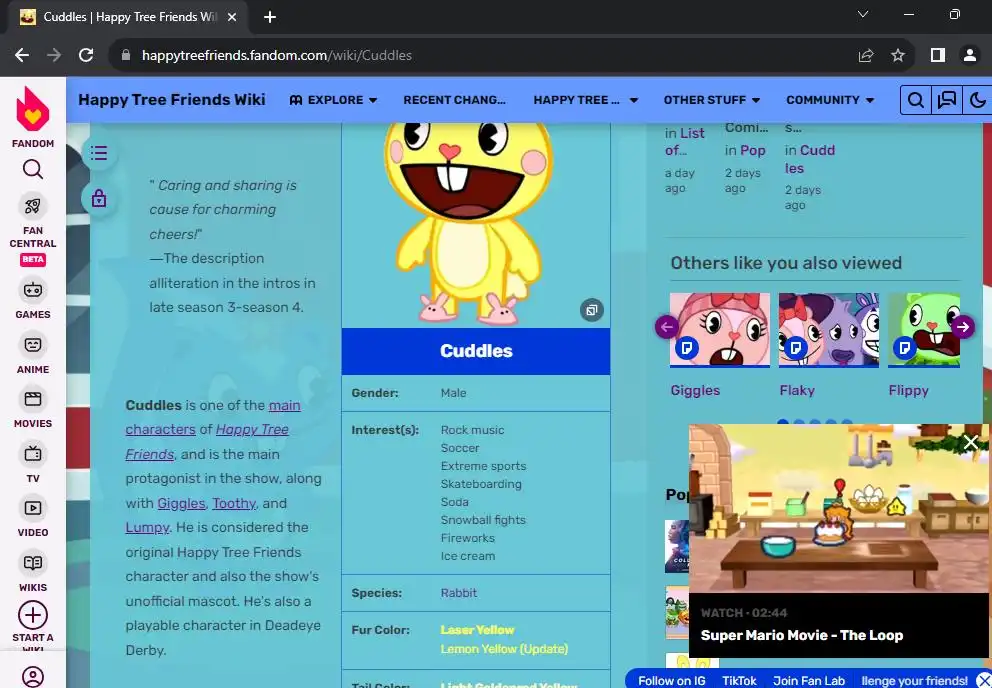Open the Flaky recommended thumbnail
The width and height of the screenshot is (992, 688).
click(x=829, y=329)
